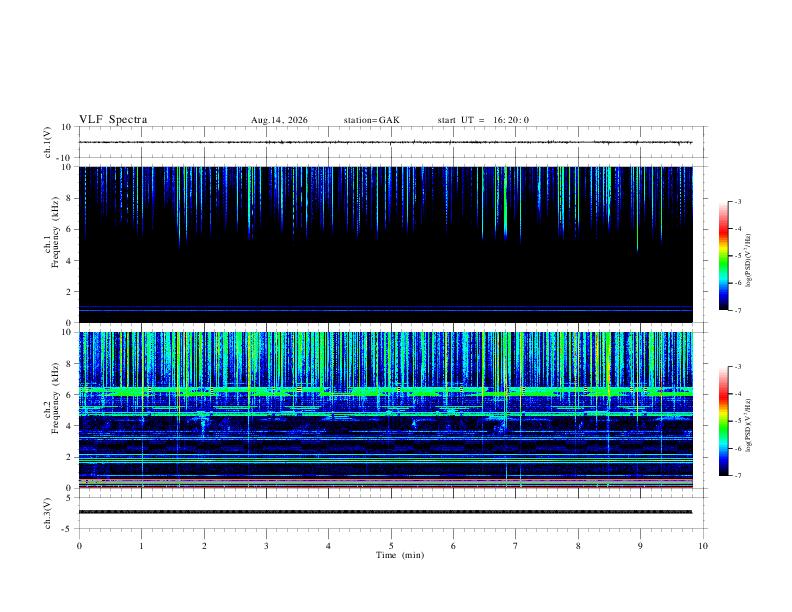Click the ch.3(V) waveform axis label
The height and width of the screenshot is (612, 792).
tap(48, 513)
